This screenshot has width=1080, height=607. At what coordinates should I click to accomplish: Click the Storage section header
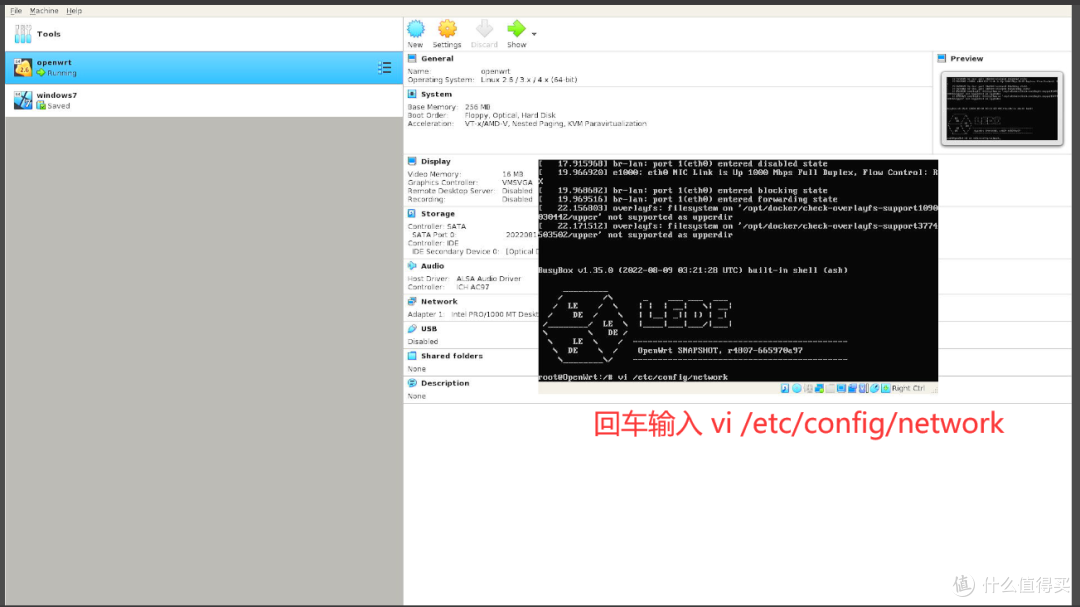437,214
